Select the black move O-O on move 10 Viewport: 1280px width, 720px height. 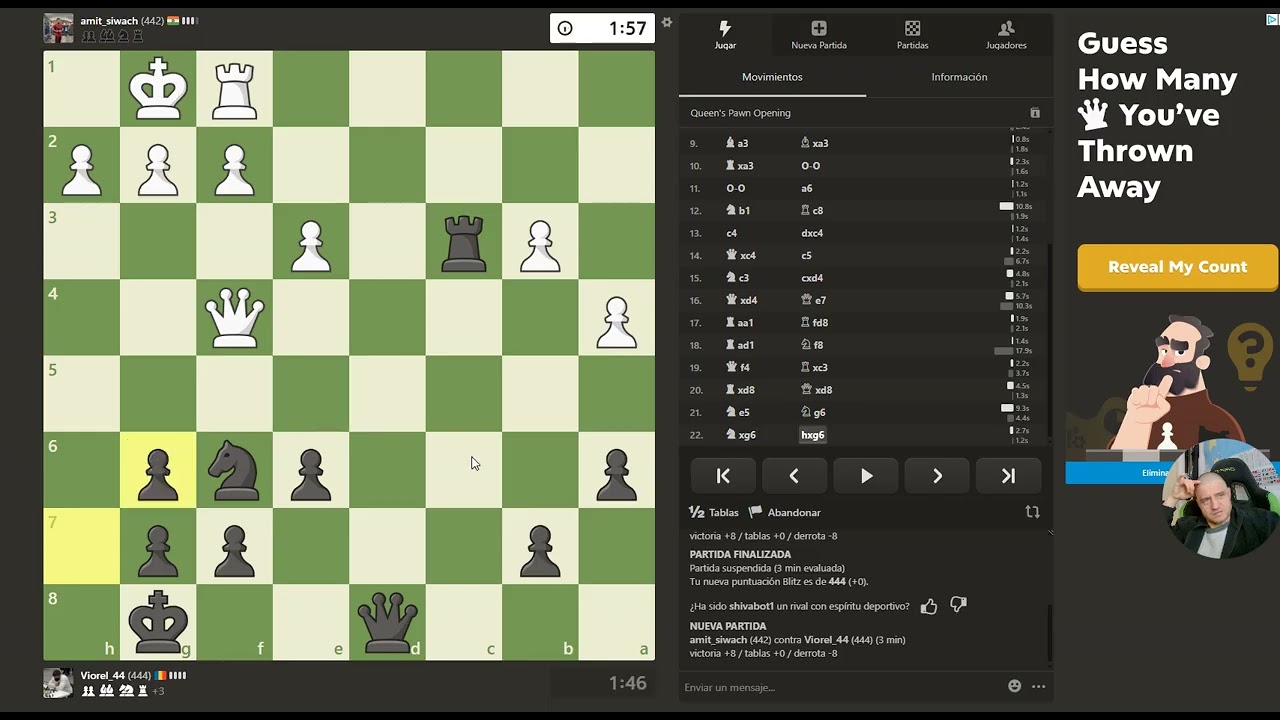810,166
